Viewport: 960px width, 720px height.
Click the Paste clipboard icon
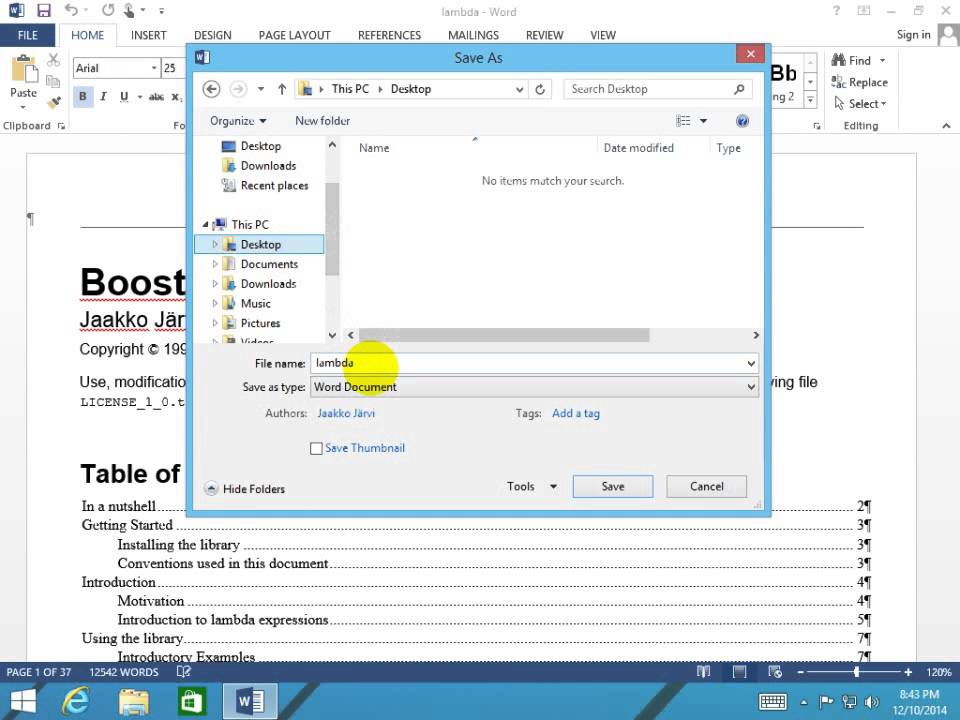[x=24, y=69]
